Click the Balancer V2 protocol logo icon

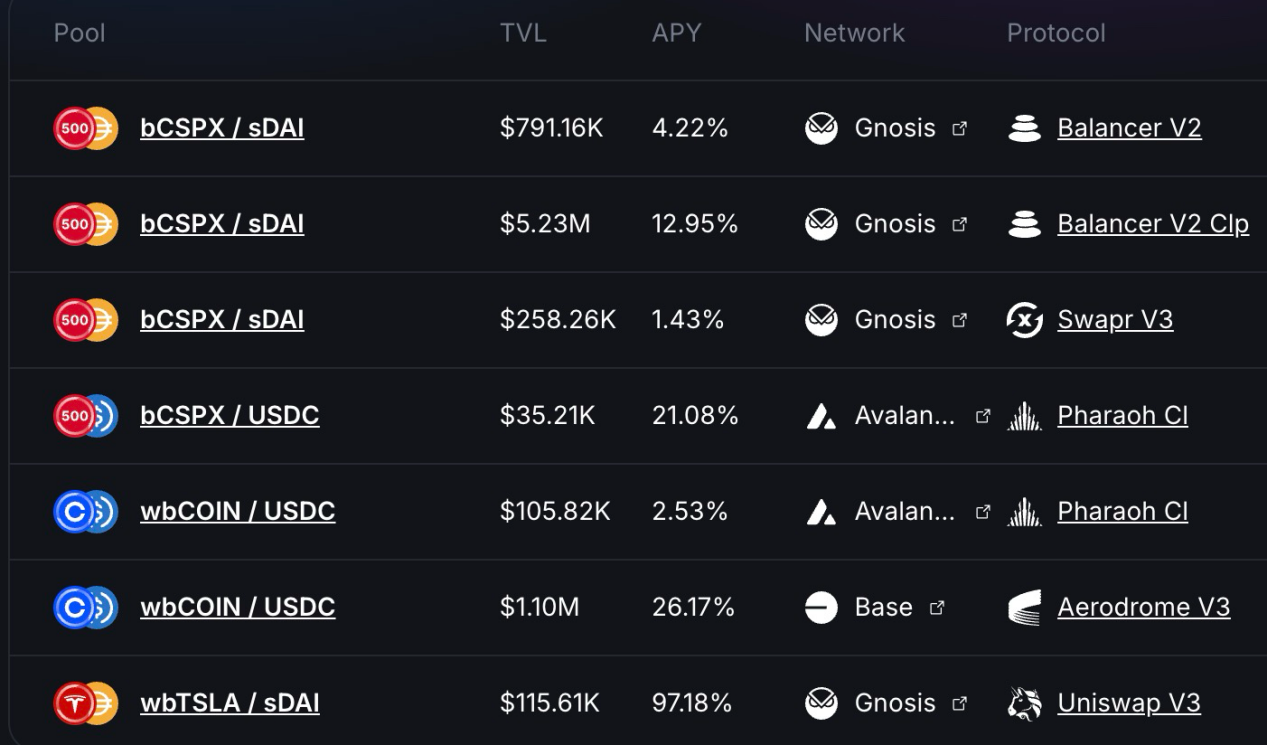pos(1024,128)
